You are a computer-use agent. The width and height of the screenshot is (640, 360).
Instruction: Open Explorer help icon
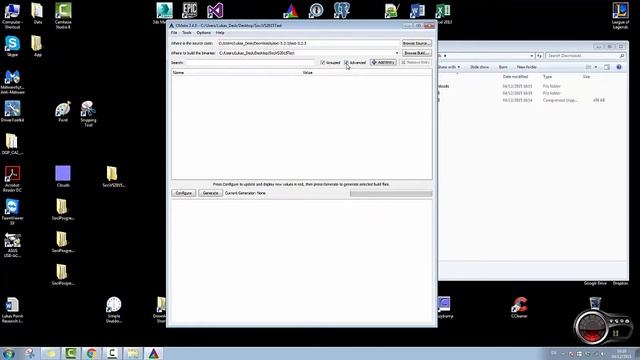click(x=619, y=67)
